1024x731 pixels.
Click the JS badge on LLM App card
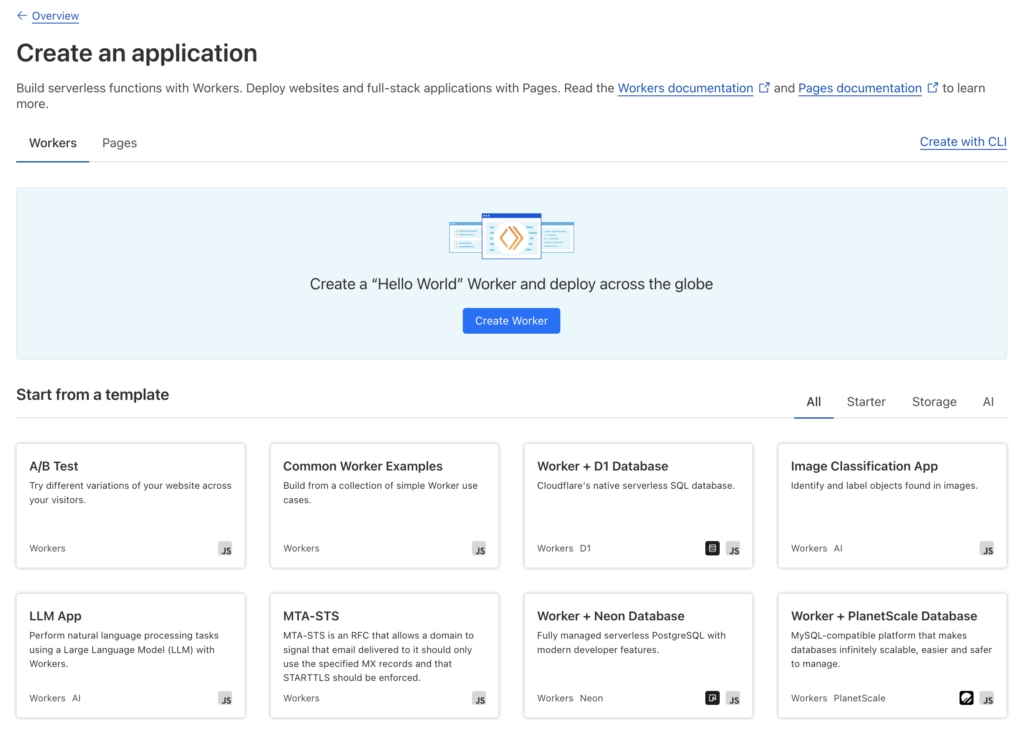[x=225, y=698]
